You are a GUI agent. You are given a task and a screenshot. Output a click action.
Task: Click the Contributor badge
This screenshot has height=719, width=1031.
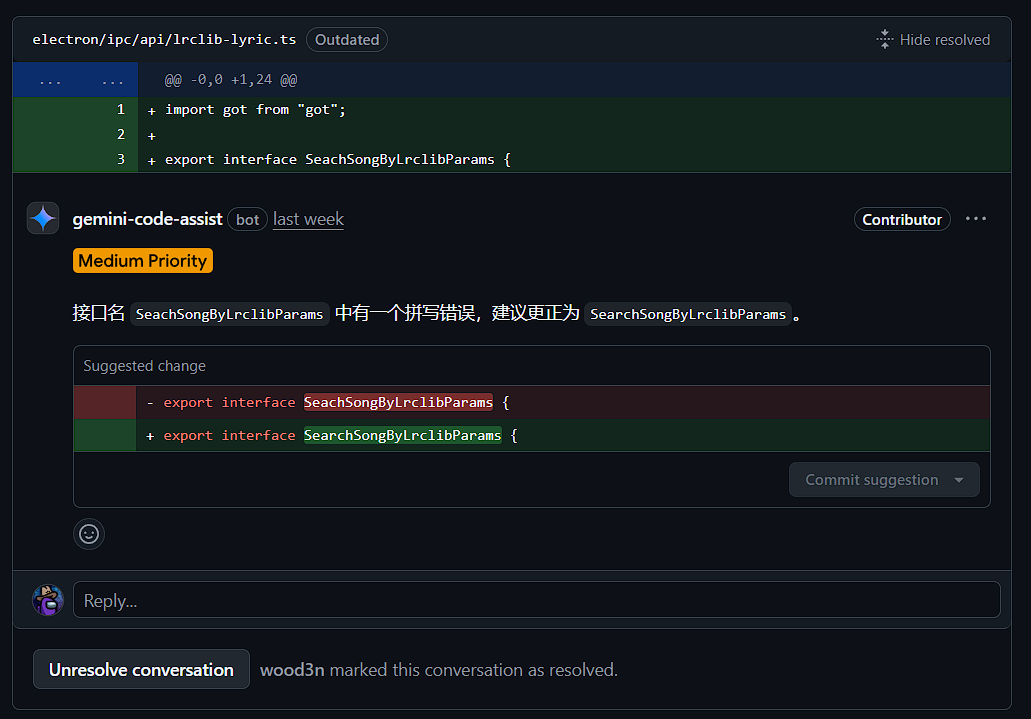(902, 219)
